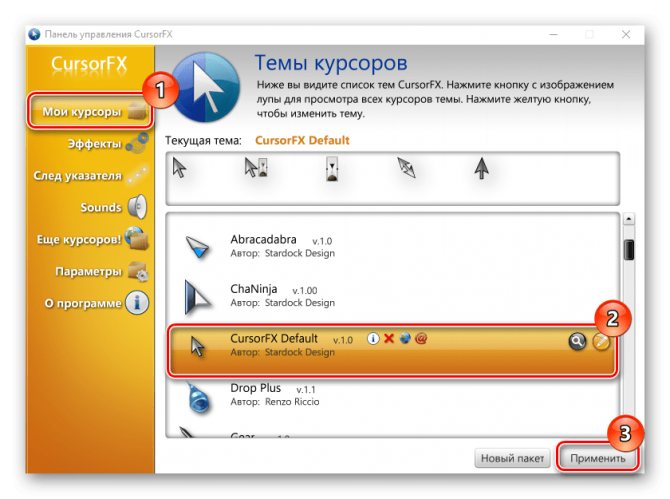This screenshot has width=670, height=499.
Task: Minimize the CursorFX control panel window
Action: [553, 35]
